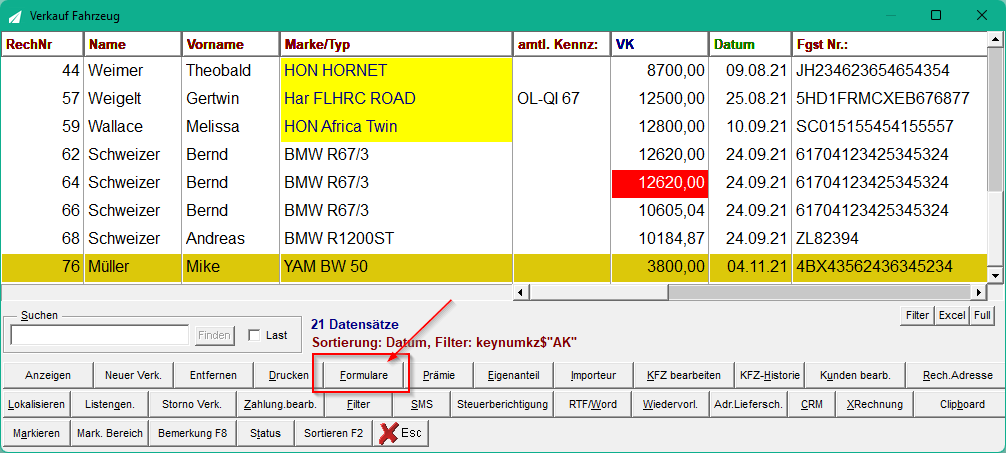
Task: Click the Lokalisieren button
Action: (37, 405)
